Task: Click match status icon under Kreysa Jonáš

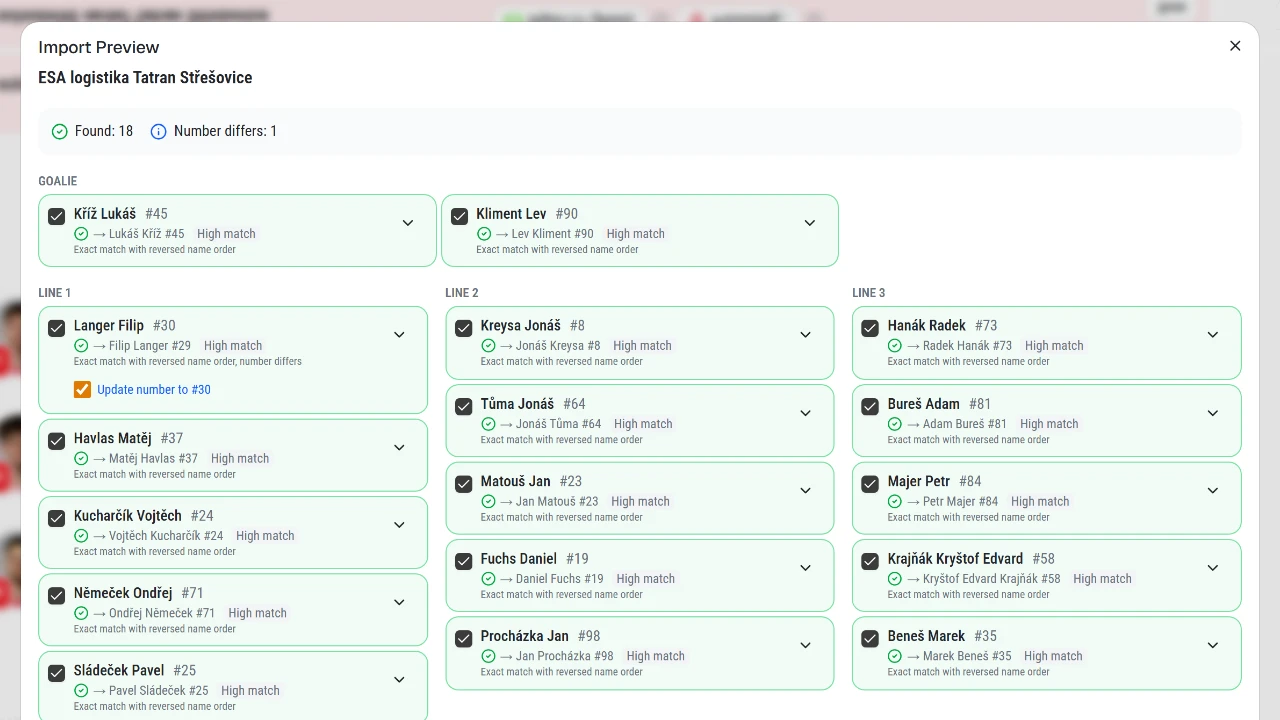Action: (x=488, y=346)
